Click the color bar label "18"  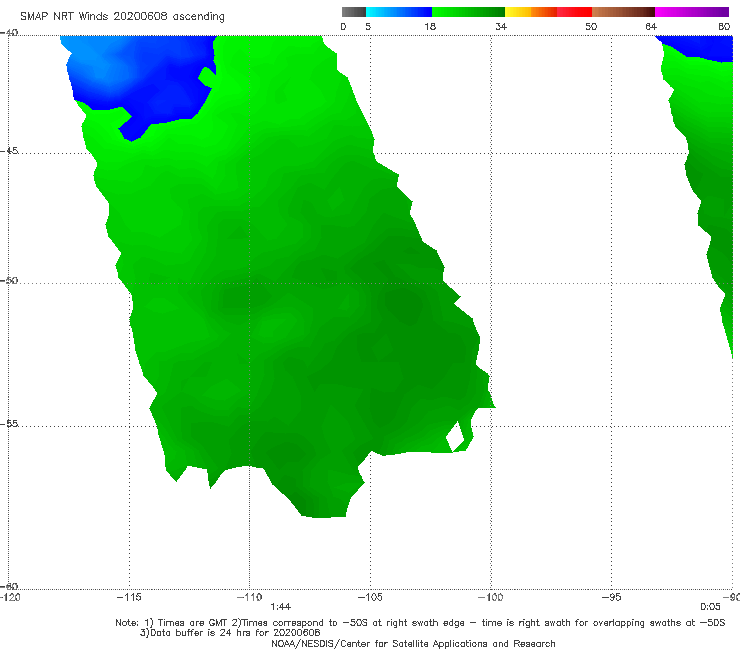click(430, 27)
